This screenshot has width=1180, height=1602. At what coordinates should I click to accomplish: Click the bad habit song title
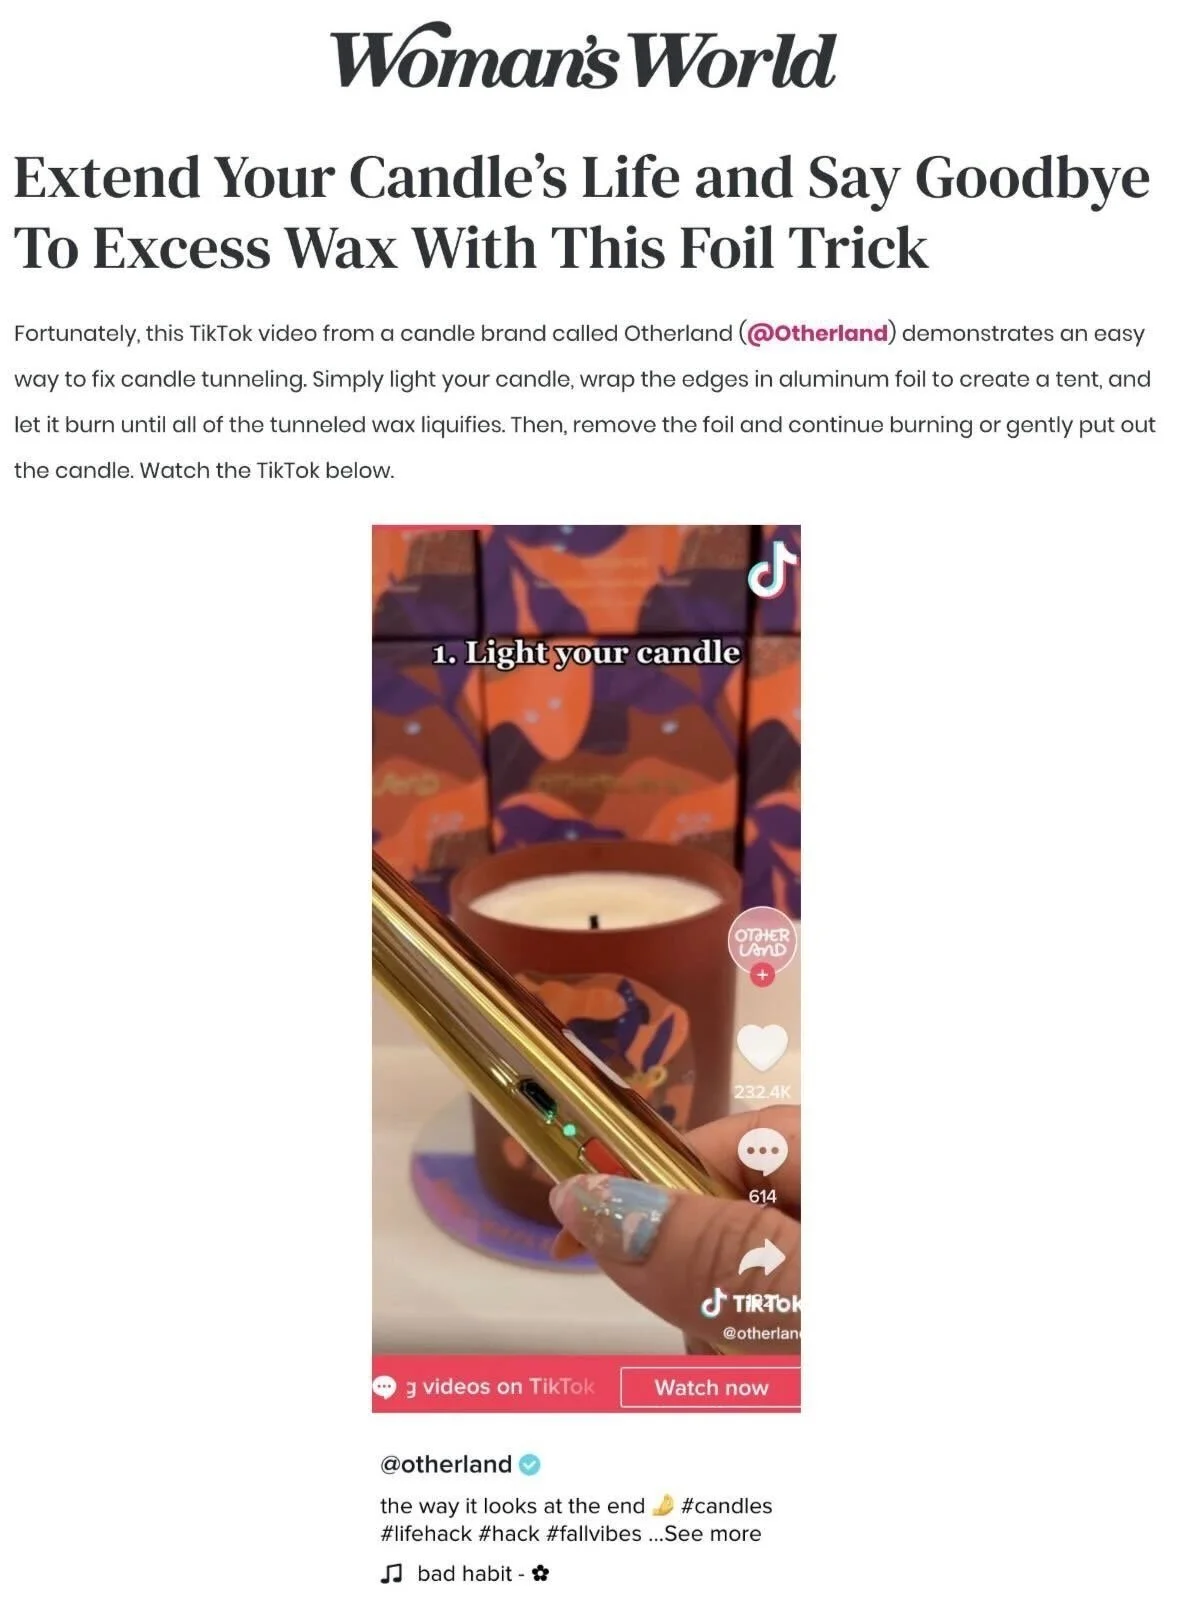tap(465, 1573)
